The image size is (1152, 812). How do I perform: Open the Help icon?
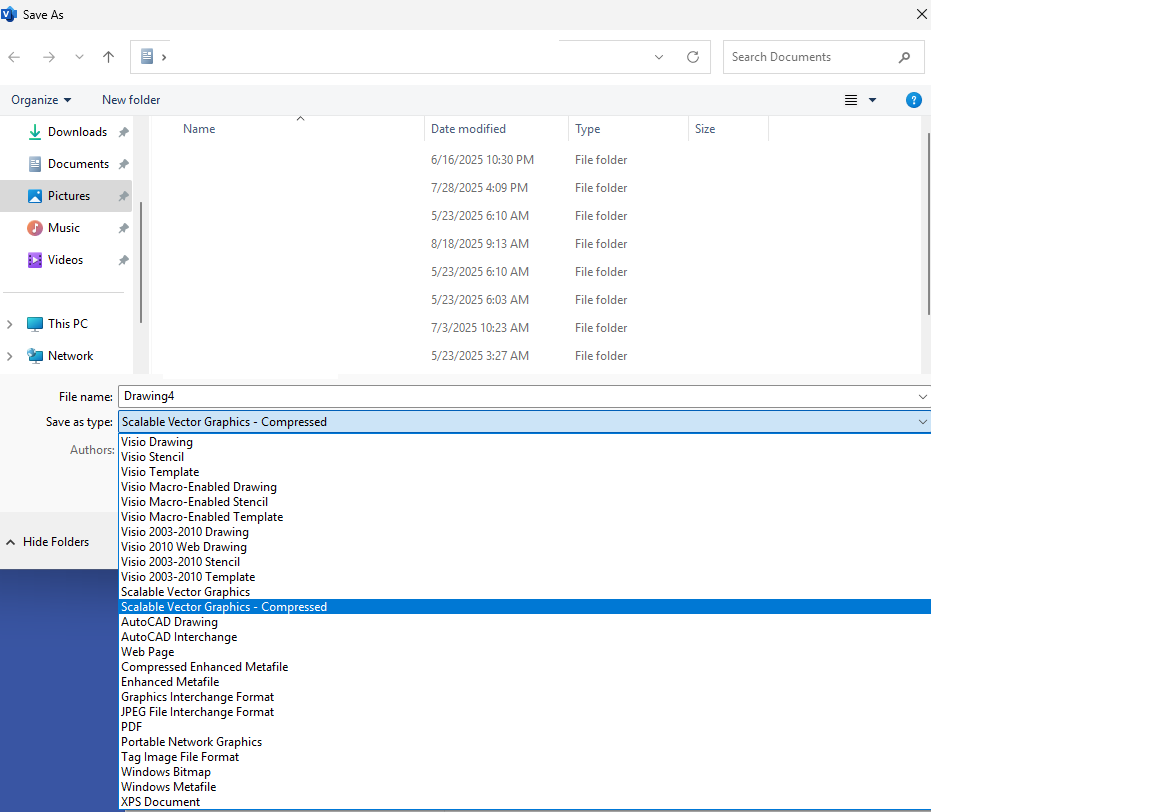tap(914, 101)
